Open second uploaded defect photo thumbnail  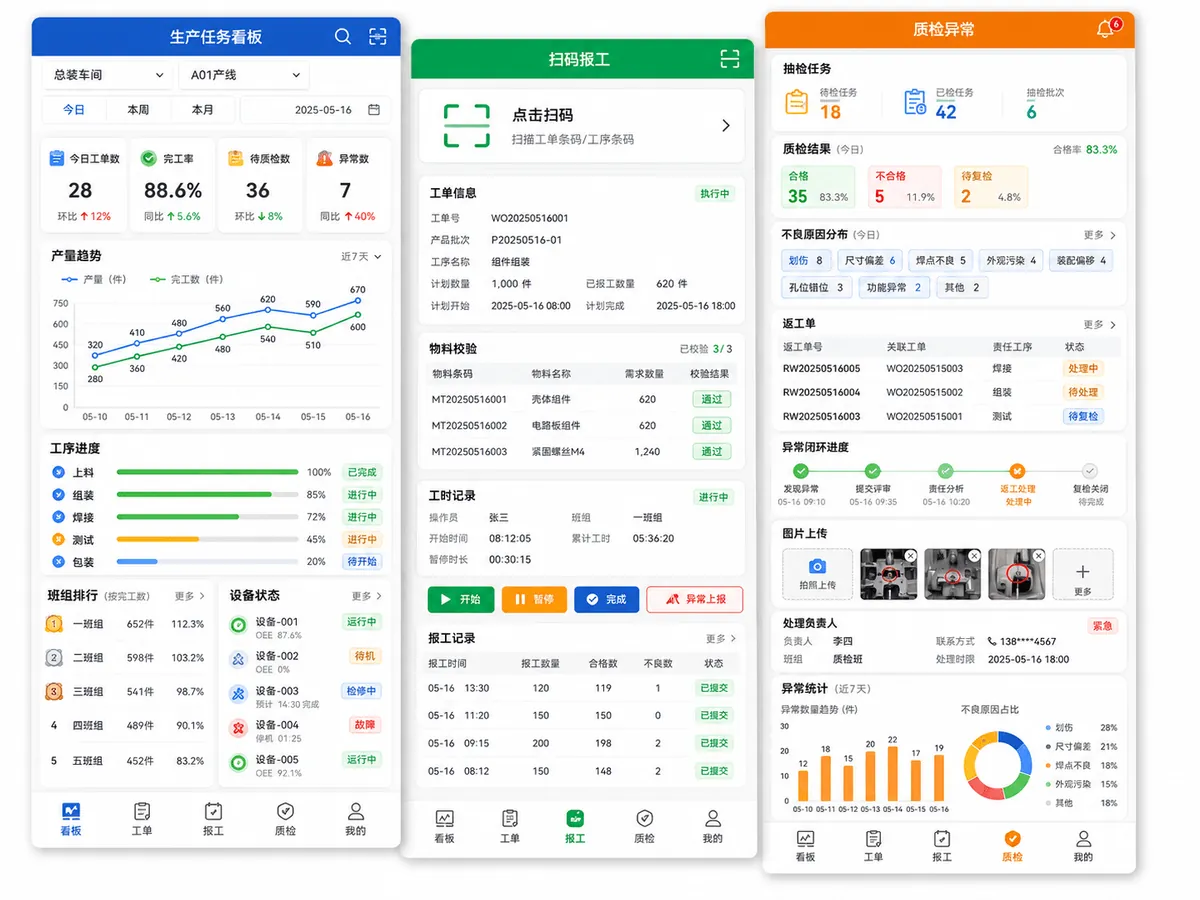click(x=952, y=574)
